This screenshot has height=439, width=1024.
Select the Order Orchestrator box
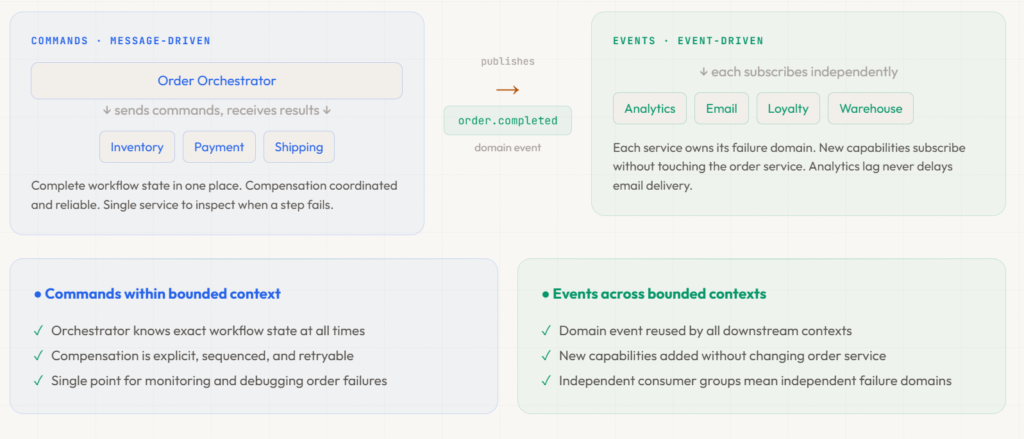[216, 81]
